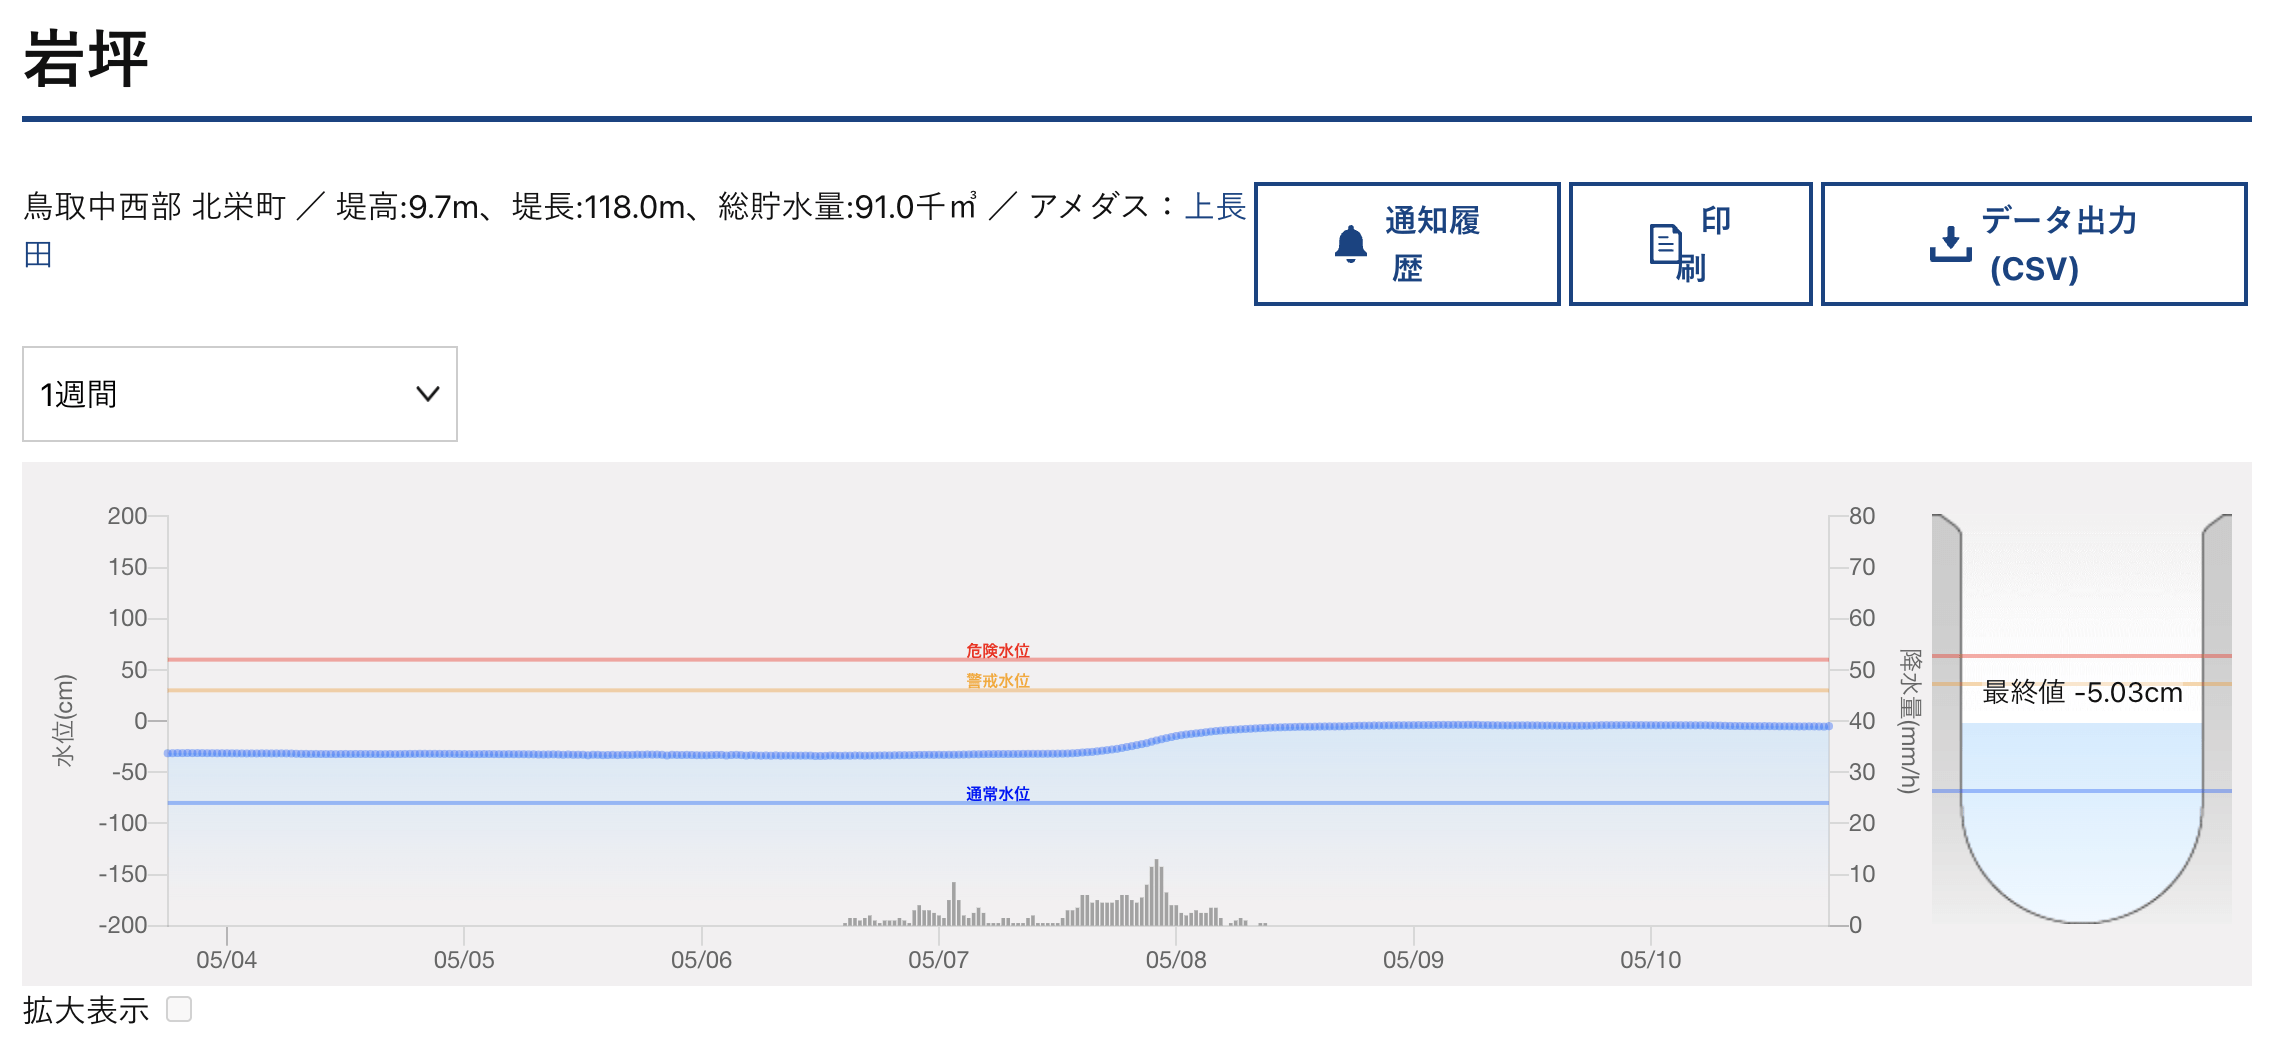Screen dimensions: 2278x1038
Task: Change the time range selection combo box
Action: 238,394
